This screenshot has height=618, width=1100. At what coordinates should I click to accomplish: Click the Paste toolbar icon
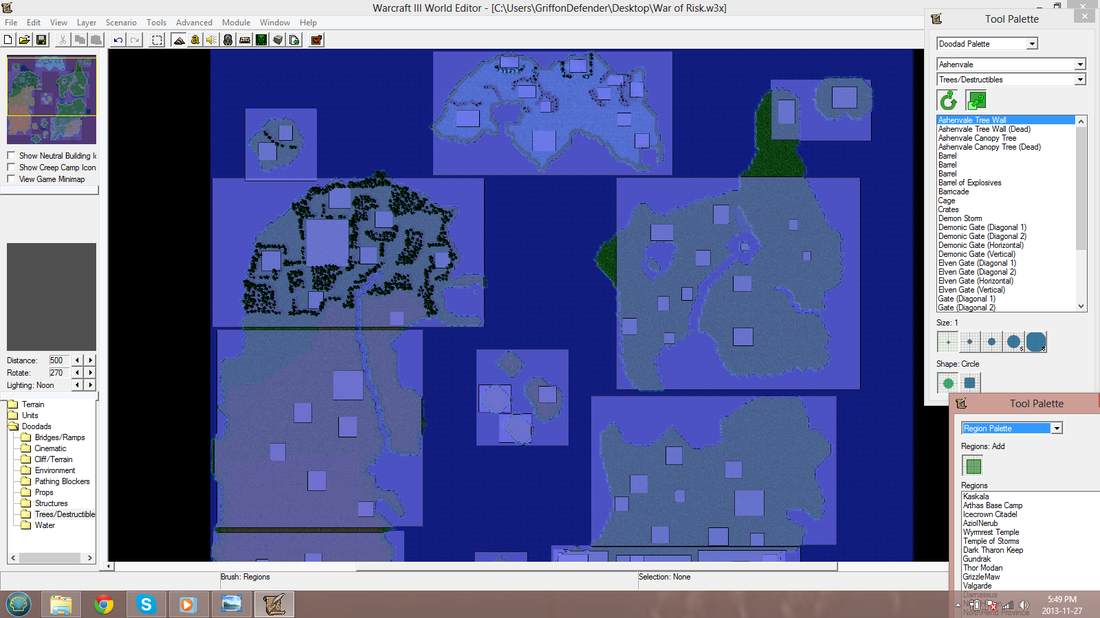click(96, 40)
